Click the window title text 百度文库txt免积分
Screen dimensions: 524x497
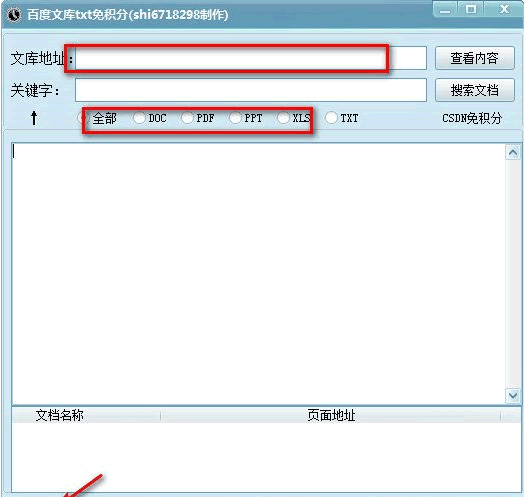point(127,15)
